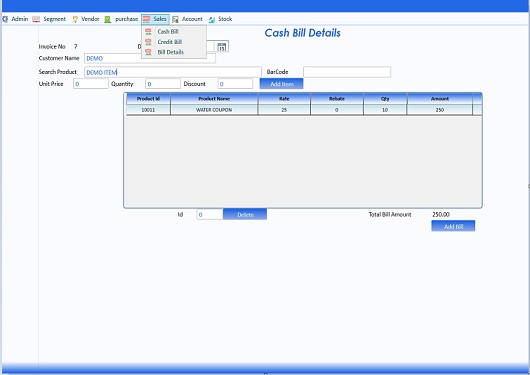This screenshot has height=375, width=530.
Task: Click the Cash Bill entry icon
Action: (x=148, y=32)
